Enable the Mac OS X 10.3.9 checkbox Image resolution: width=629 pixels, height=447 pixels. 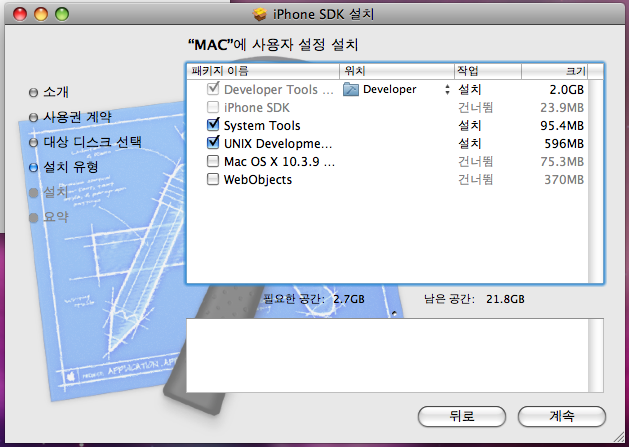tap(213, 161)
